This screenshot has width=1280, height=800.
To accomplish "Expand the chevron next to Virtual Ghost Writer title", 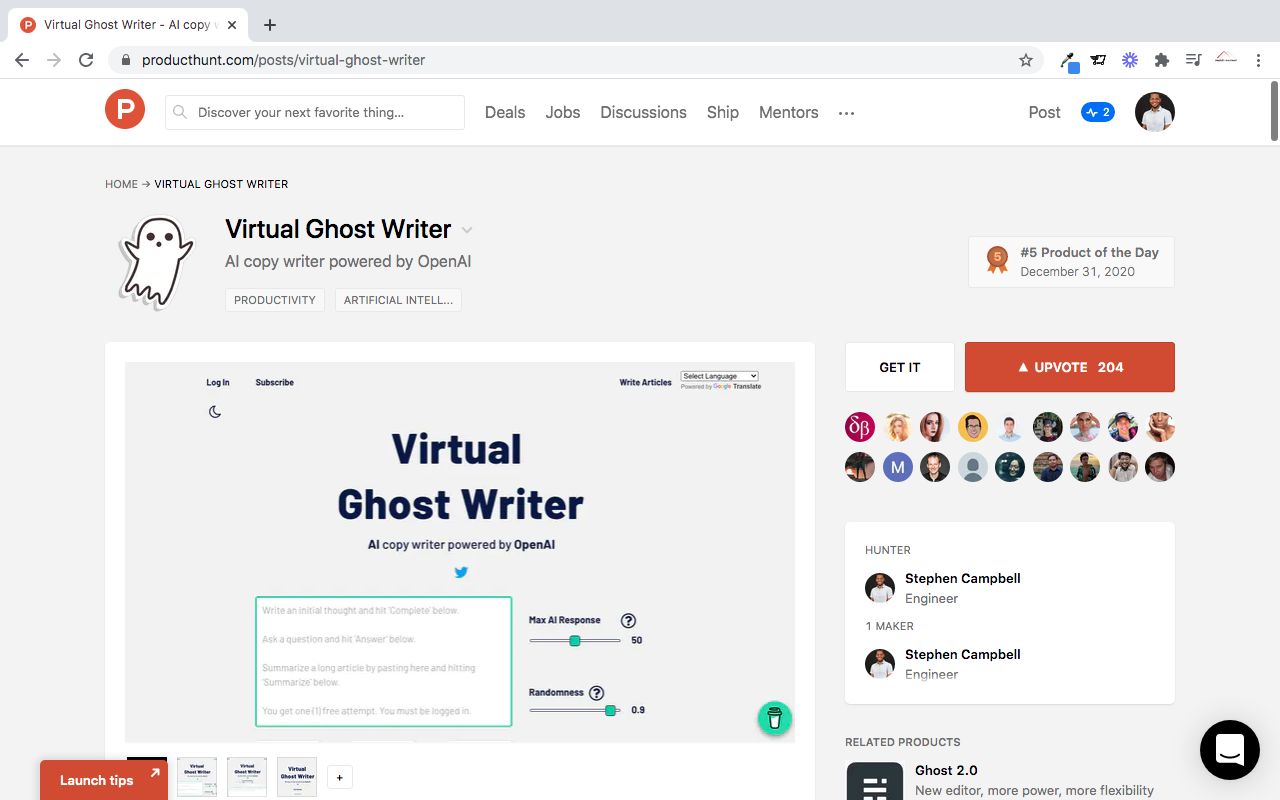I will [466, 230].
